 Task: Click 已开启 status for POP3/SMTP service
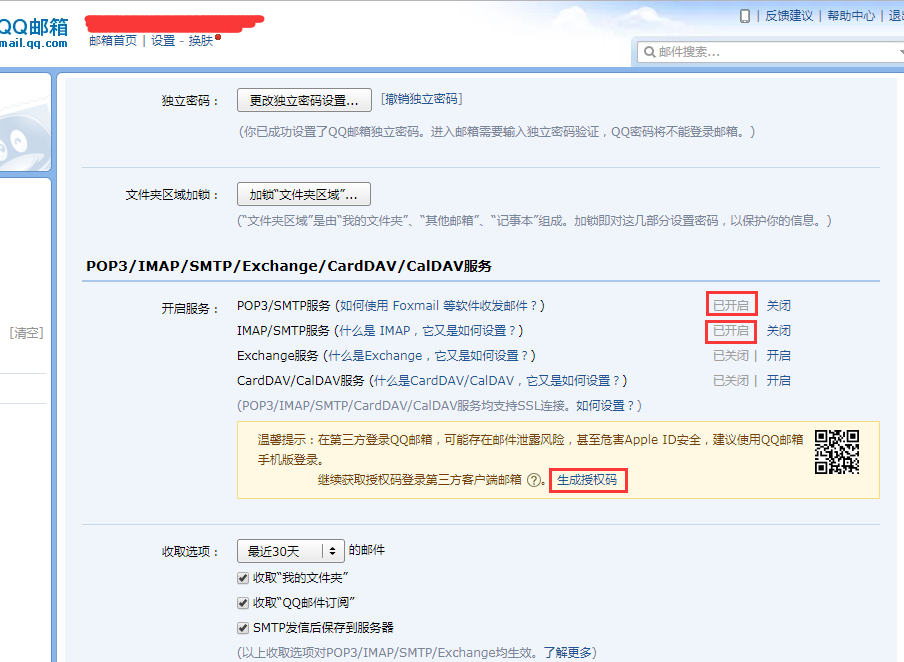(731, 306)
